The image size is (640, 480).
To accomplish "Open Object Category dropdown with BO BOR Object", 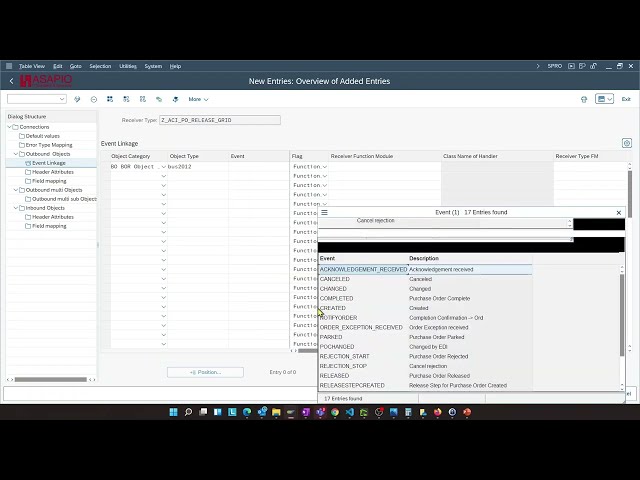I will click(164, 167).
